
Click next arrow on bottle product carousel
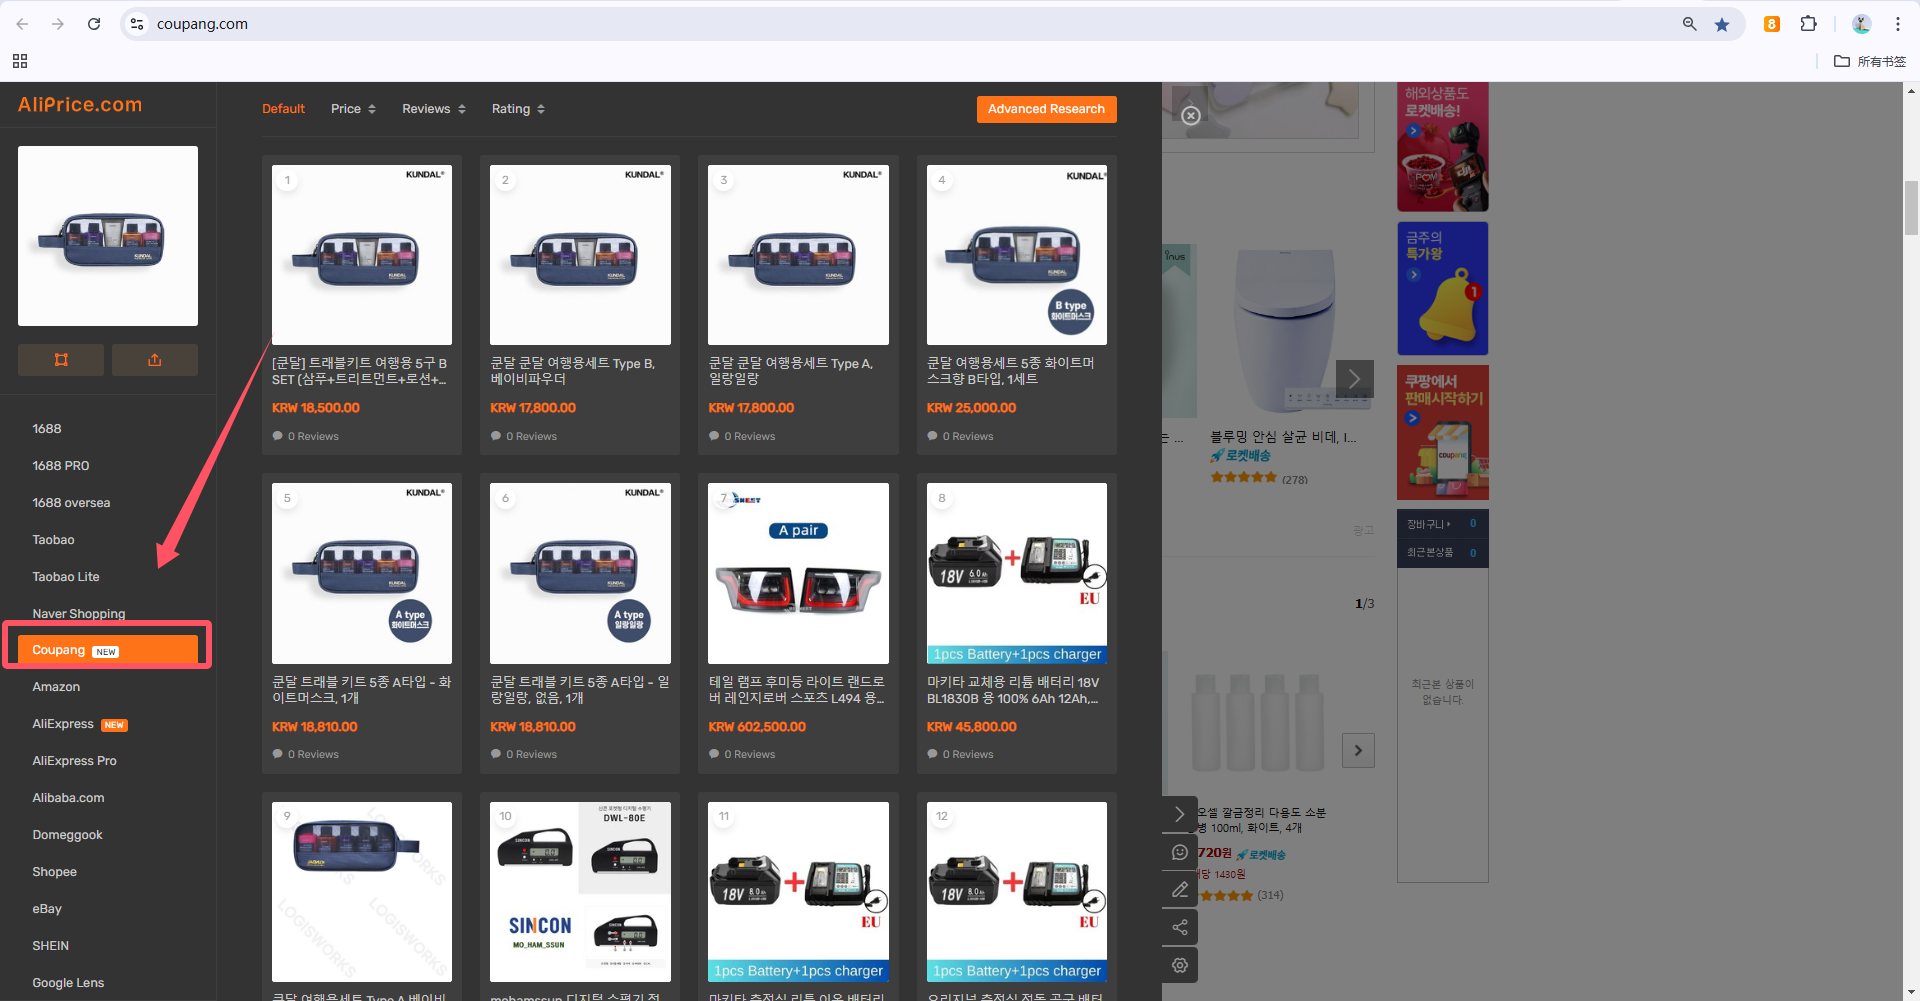click(1358, 750)
